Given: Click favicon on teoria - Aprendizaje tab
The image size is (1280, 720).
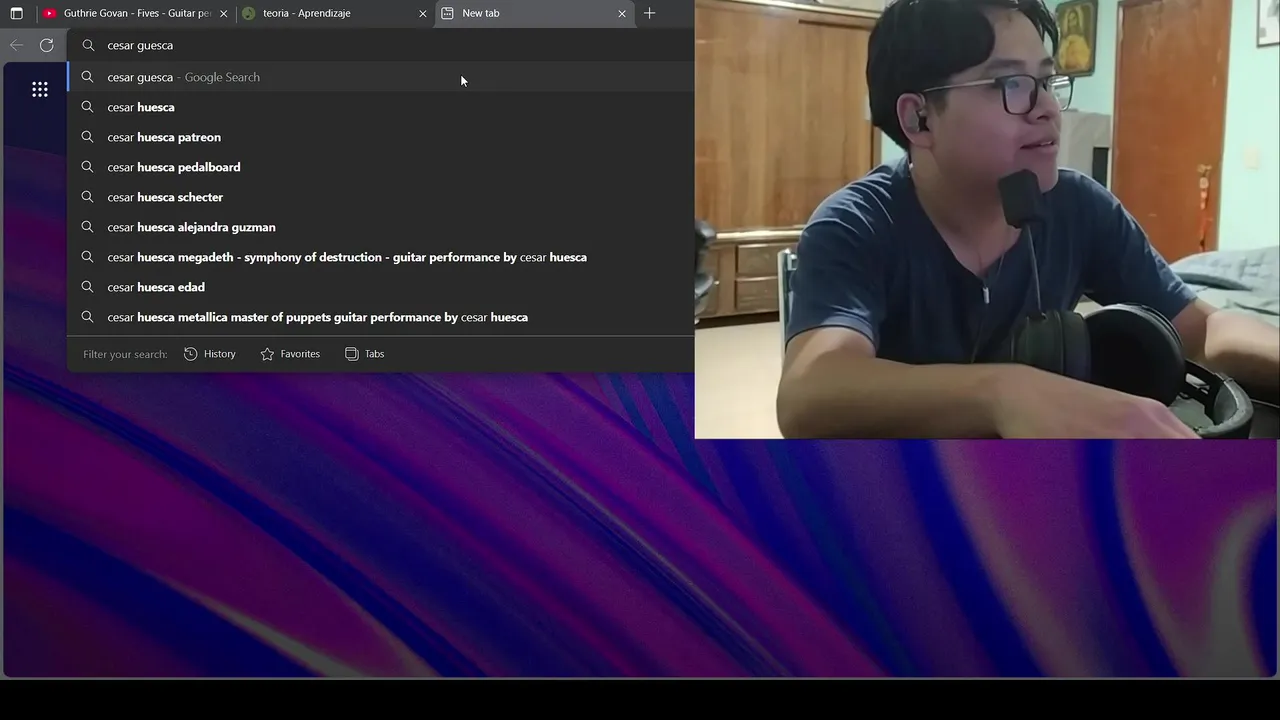Looking at the screenshot, I should point(249,13).
